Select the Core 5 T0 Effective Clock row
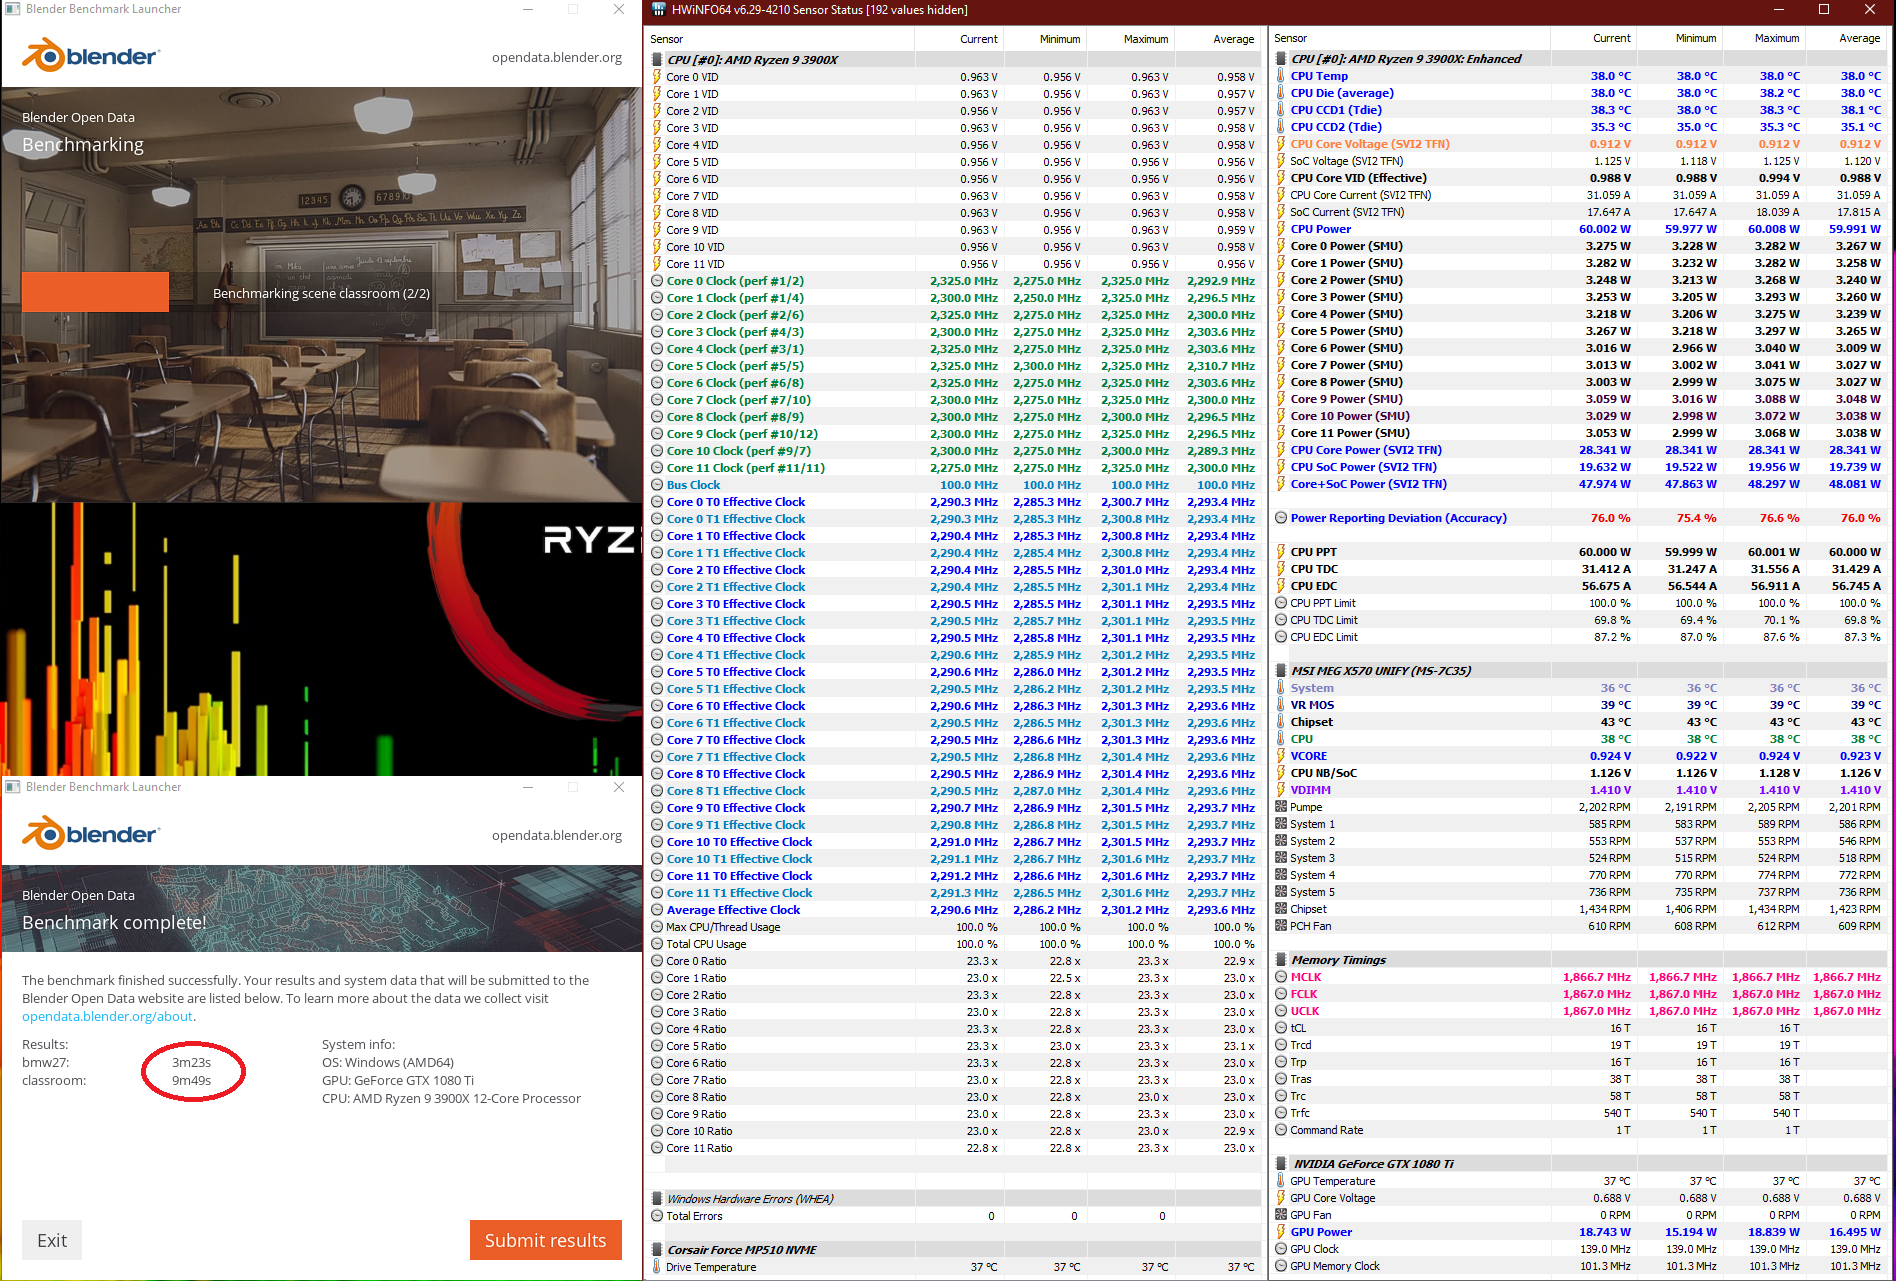 coord(954,672)
